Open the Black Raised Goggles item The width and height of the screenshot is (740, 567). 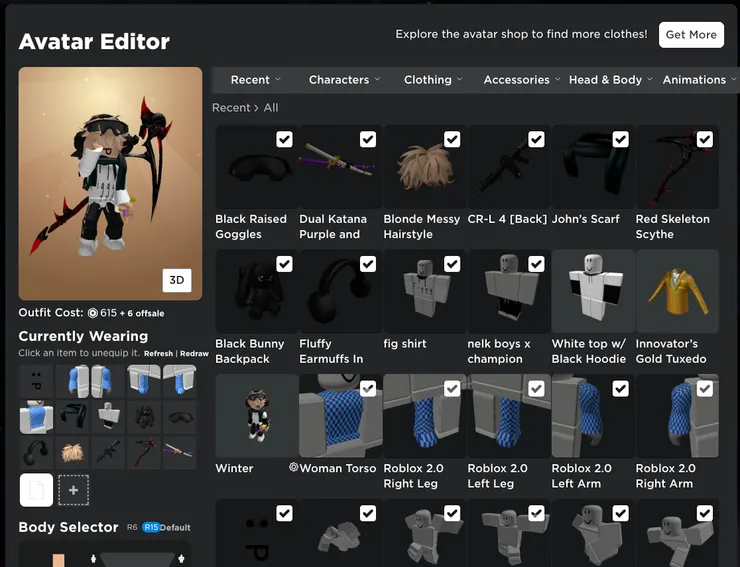point(257,167)
